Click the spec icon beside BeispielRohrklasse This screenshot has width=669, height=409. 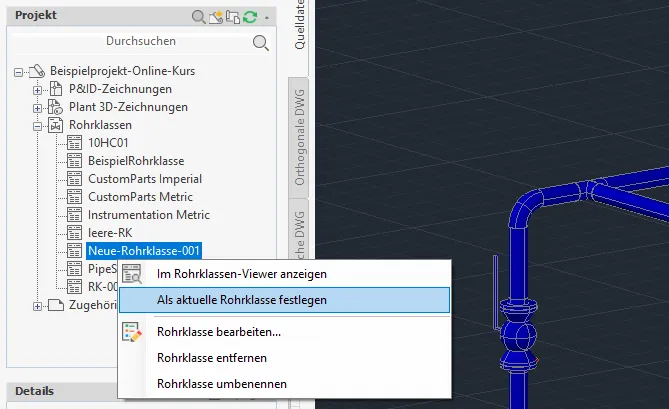click(x=75, y=161)
